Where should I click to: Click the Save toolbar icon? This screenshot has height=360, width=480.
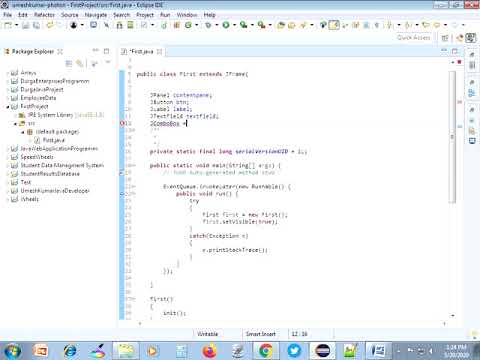(25, 25)
